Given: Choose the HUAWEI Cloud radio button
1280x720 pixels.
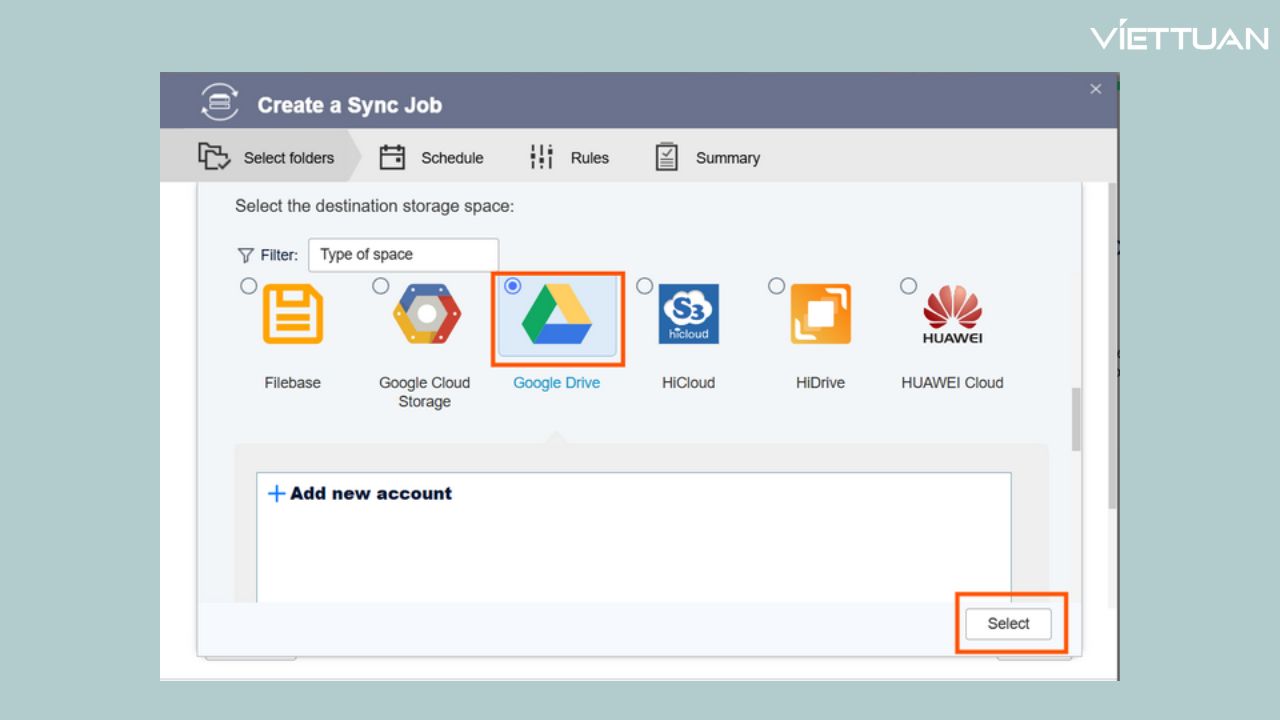Looking at the screenshot, I should tap(908, 286).
